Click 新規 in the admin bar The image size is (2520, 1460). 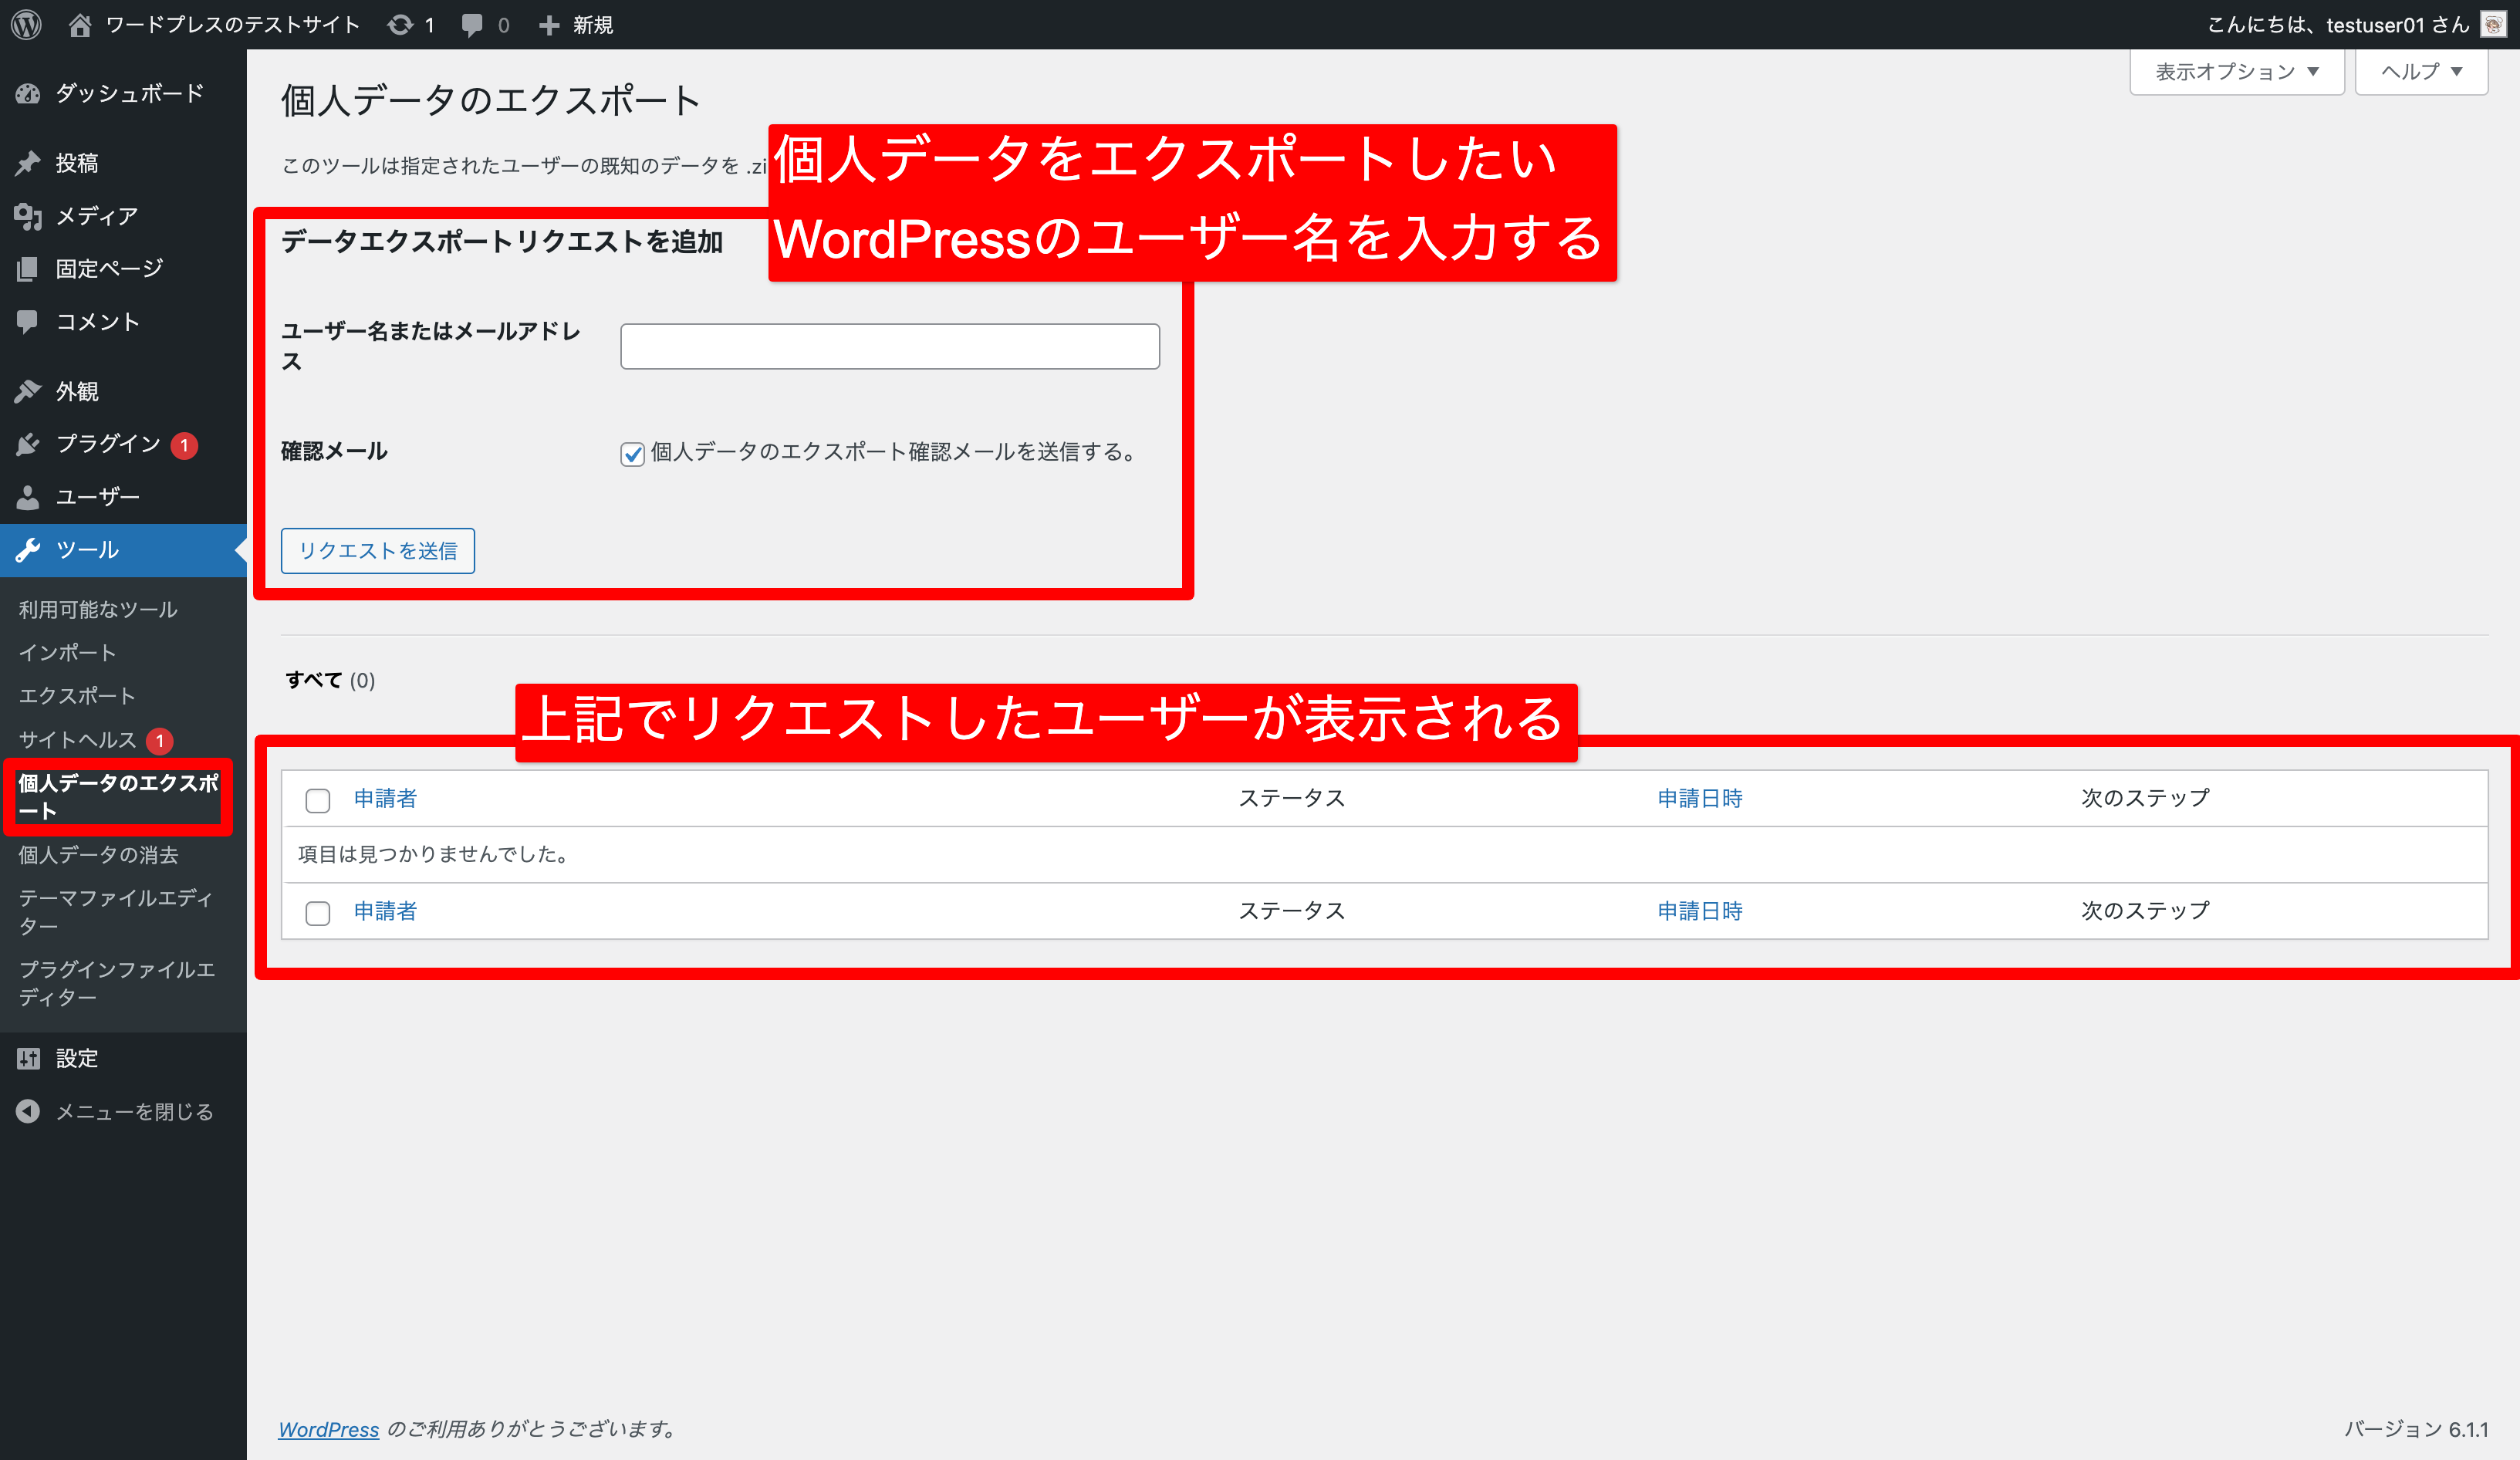tap(593, 24)
